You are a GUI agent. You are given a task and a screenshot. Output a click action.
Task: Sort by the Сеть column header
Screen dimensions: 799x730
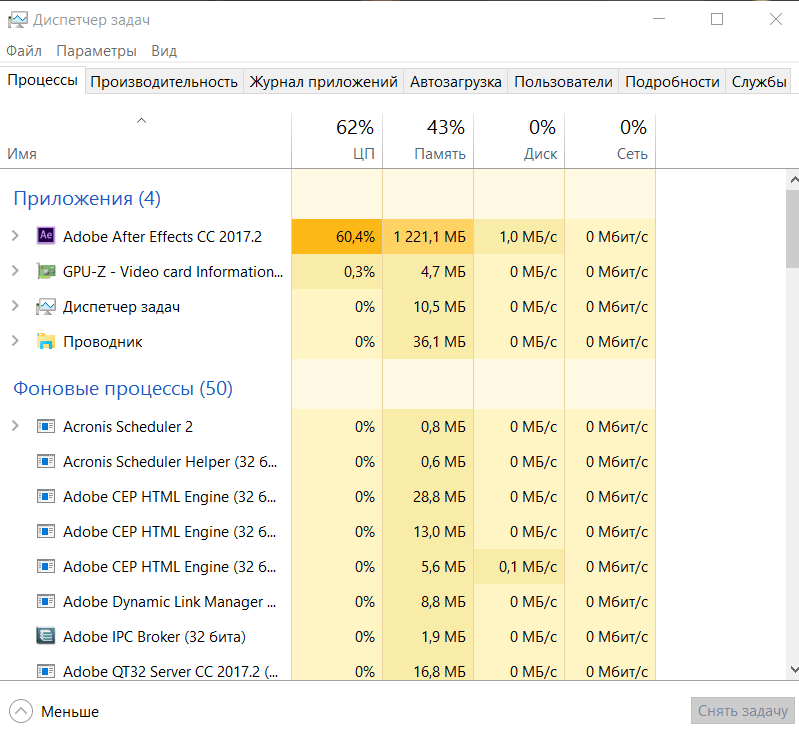(x=610, y=141)
